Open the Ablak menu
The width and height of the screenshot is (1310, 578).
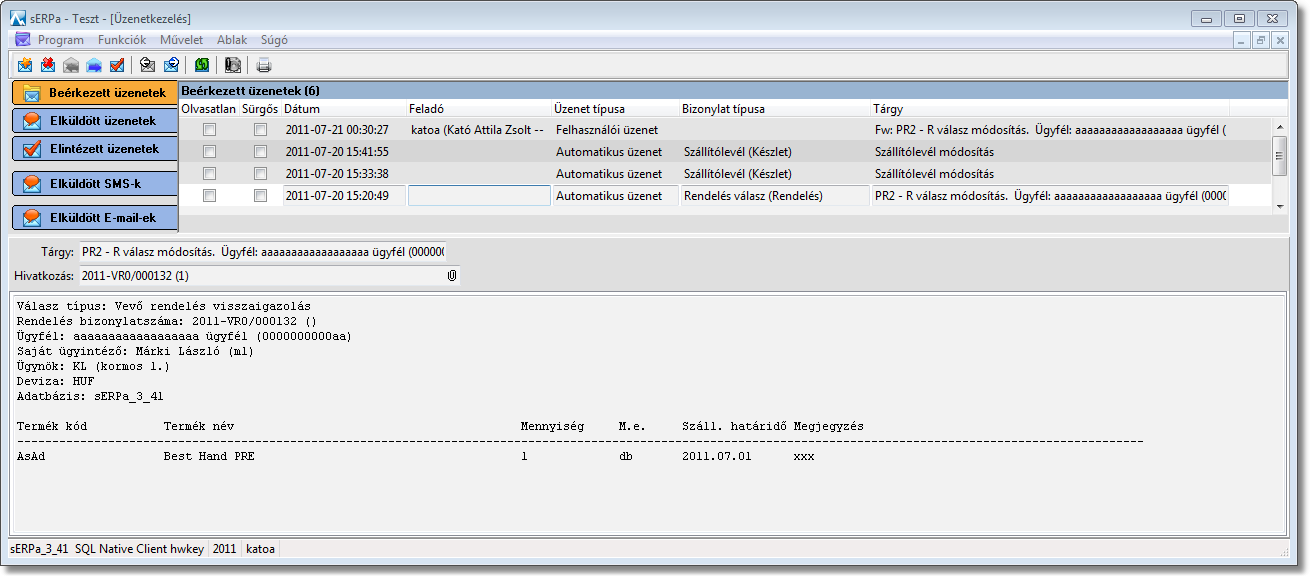click(232, 40)
